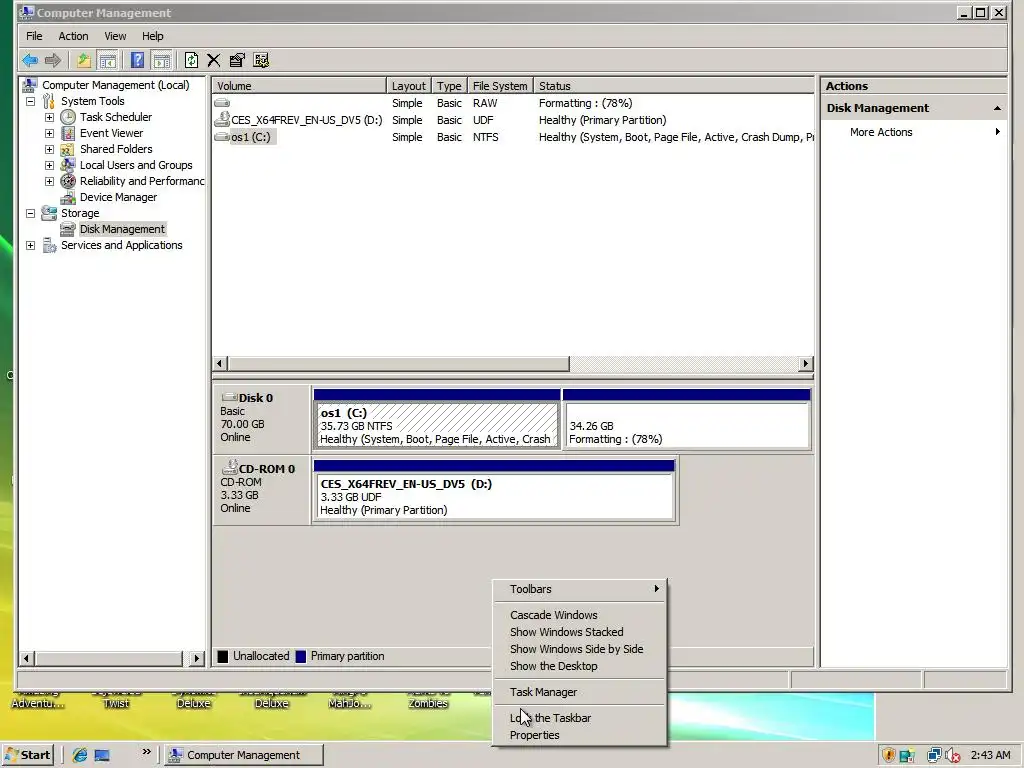Collapse the Disk Management actions section
1024x768 pixels.
pos(997,108)
